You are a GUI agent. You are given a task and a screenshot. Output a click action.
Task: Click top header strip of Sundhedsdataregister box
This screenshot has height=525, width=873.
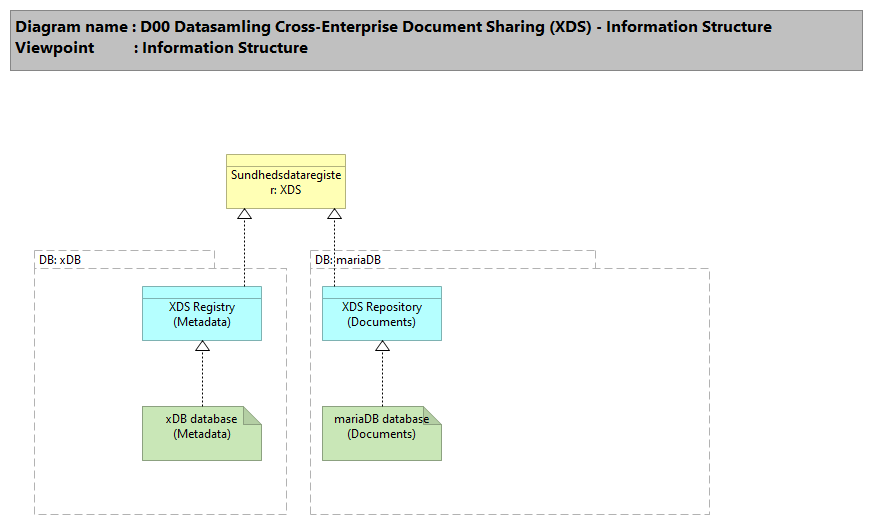[285, 160]
